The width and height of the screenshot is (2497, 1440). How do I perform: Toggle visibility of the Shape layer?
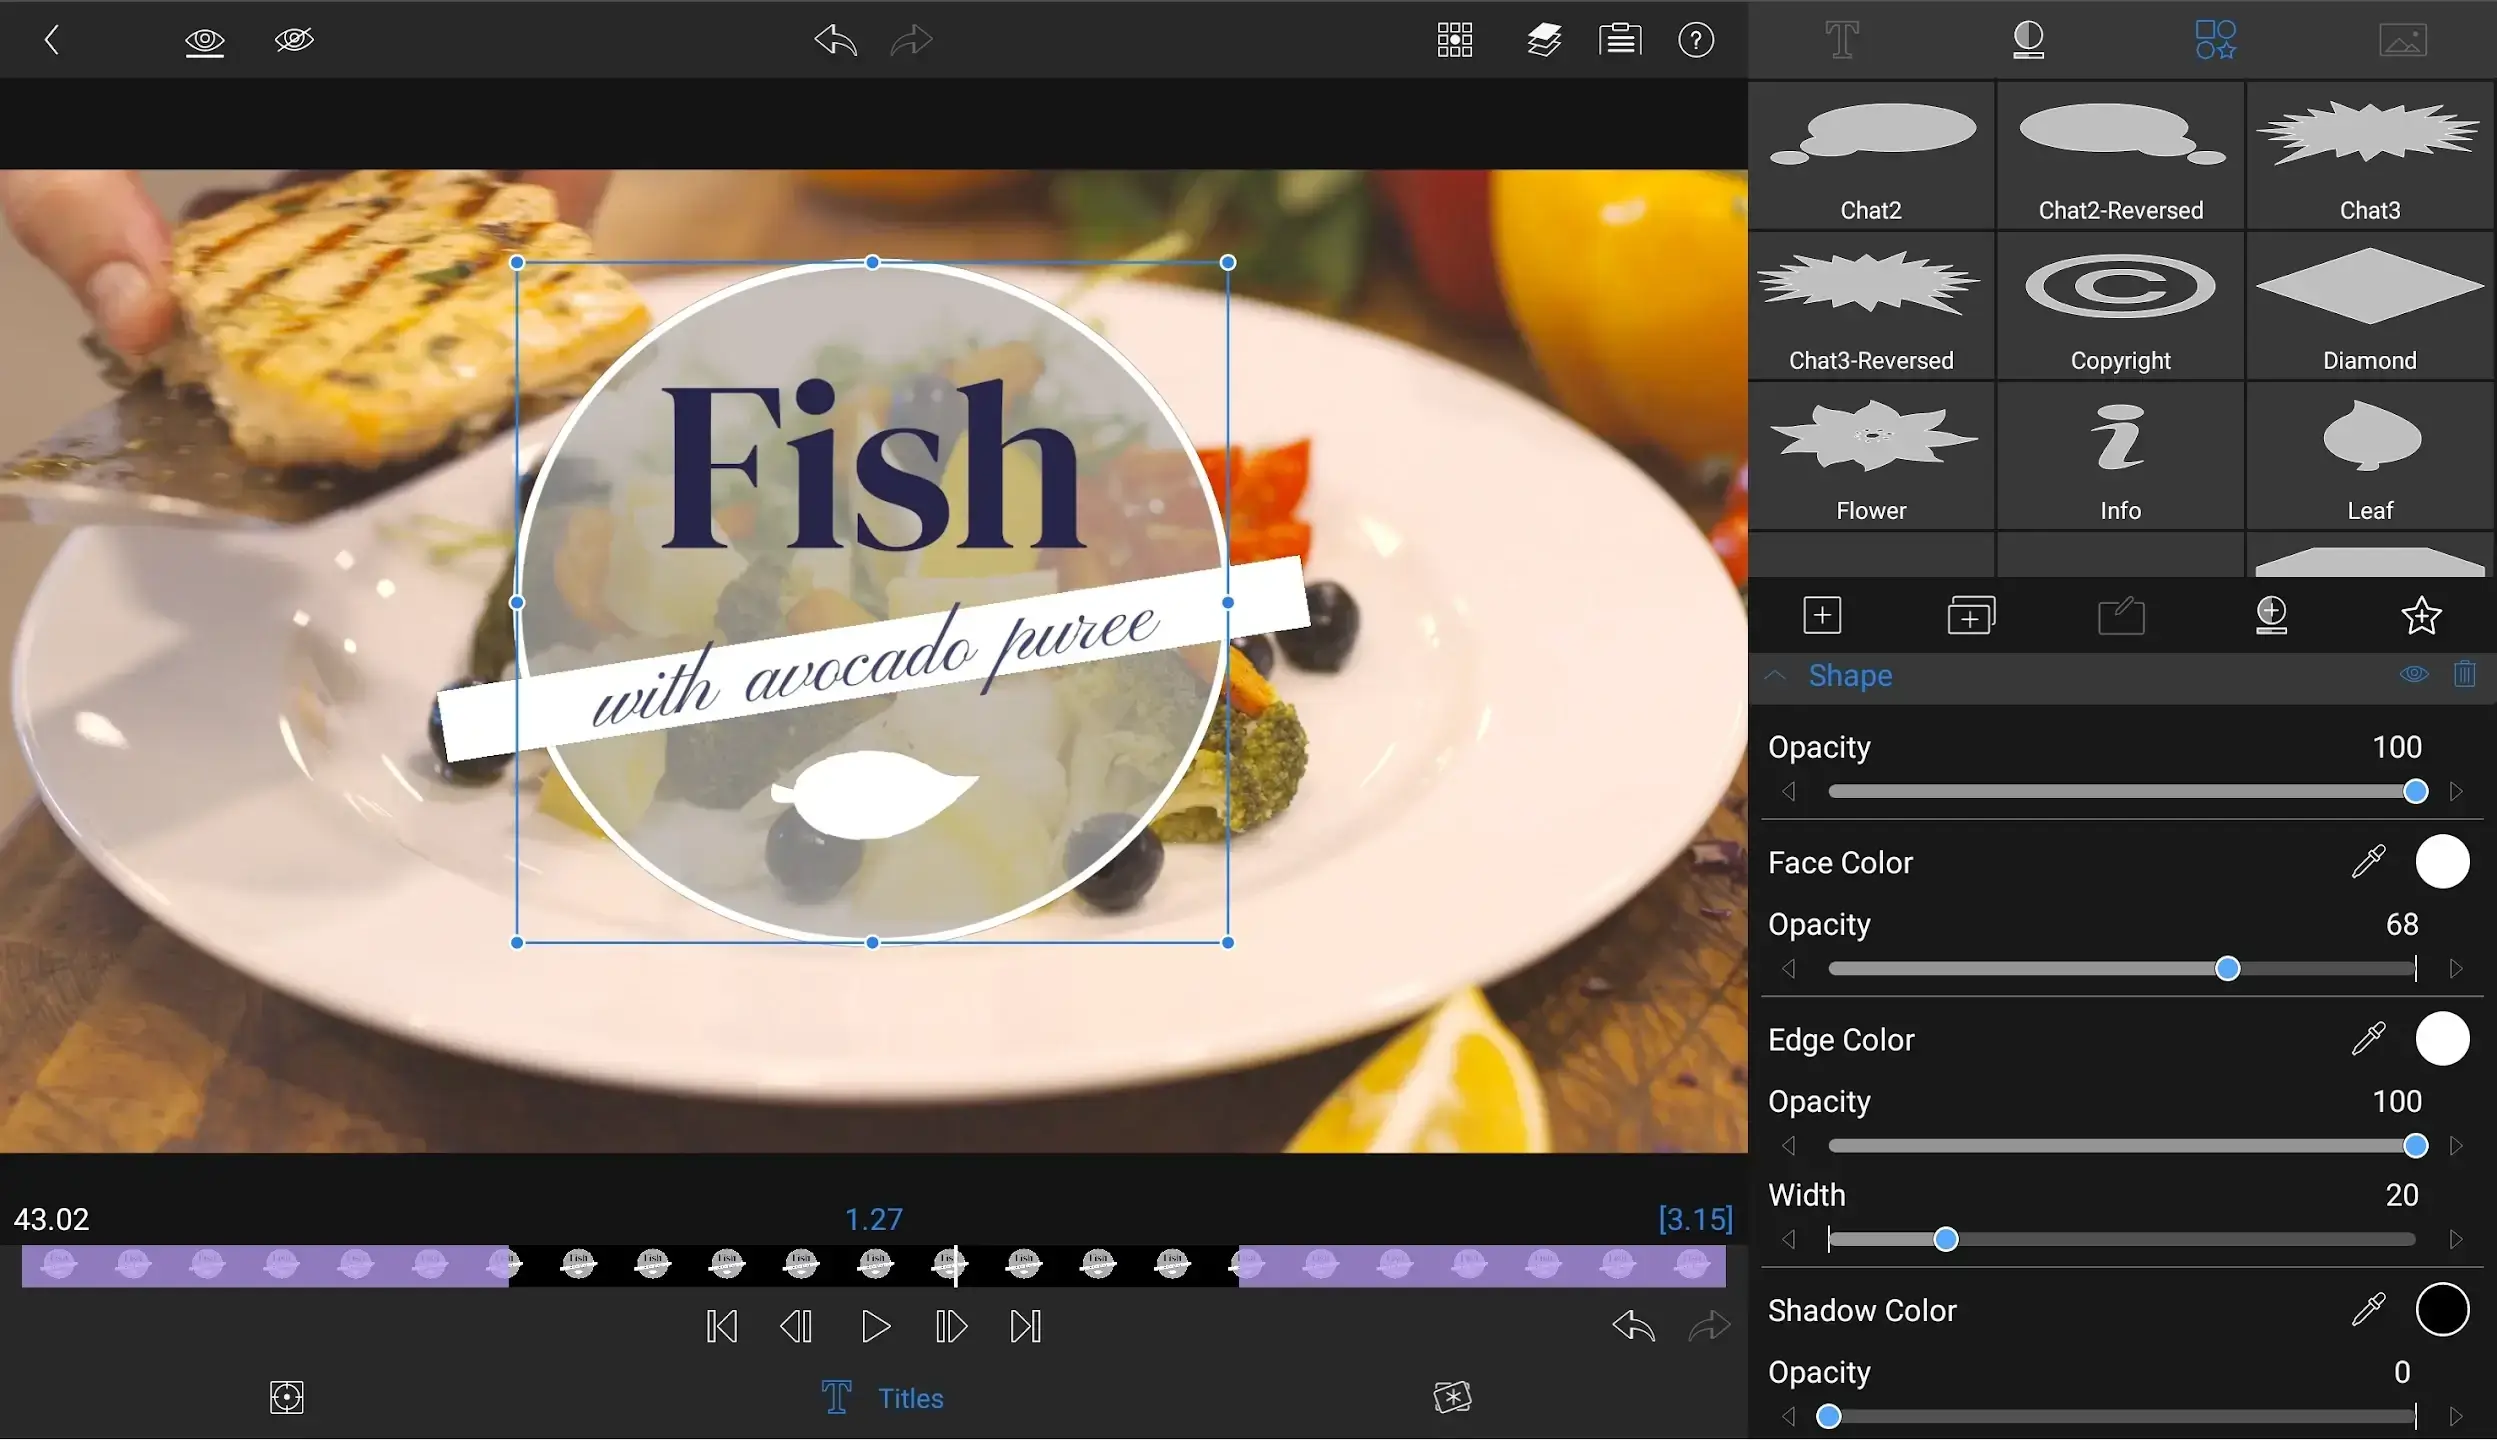tap(2413, 674)
